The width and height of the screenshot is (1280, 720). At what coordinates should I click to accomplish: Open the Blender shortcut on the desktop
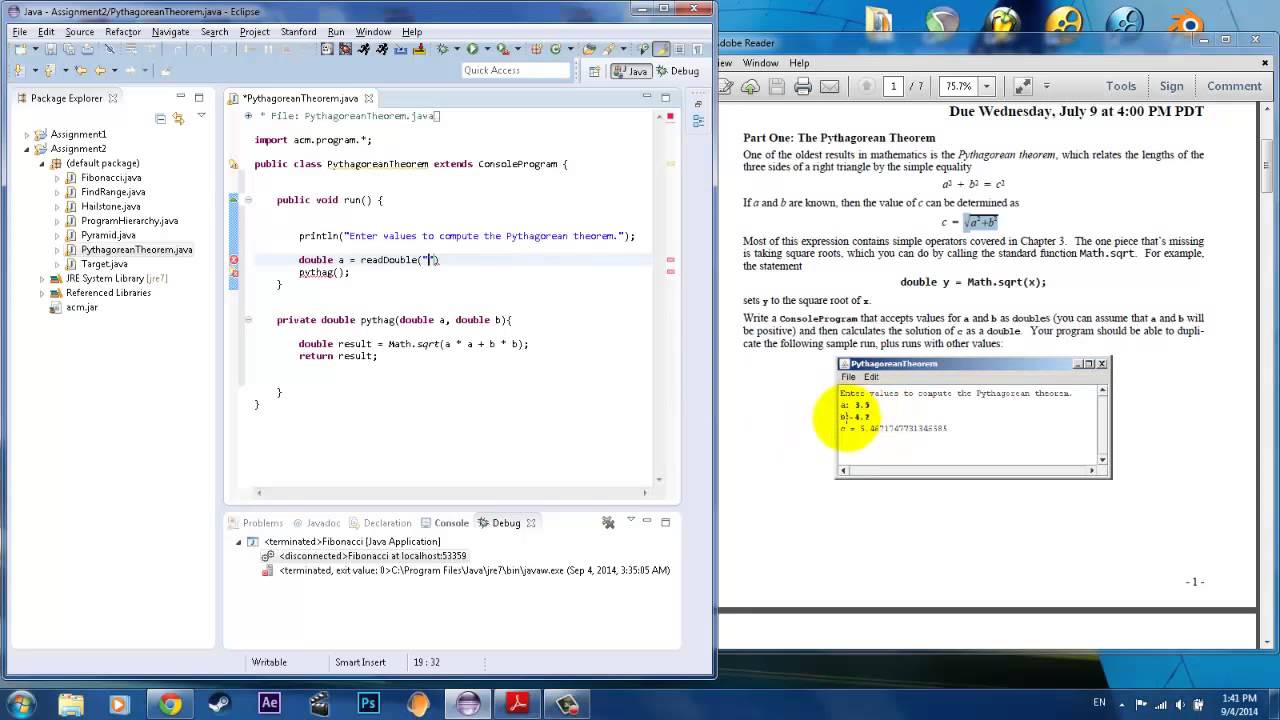(x=1188, y=22)
